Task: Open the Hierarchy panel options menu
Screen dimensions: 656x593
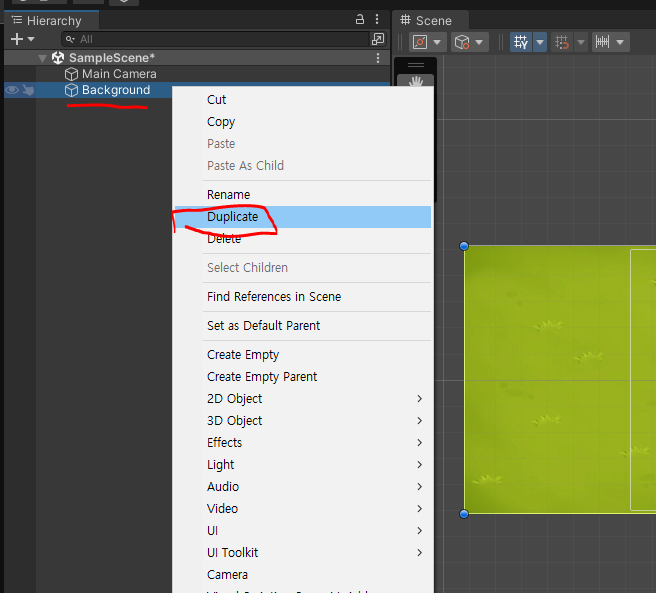Action: pyautogui.click(x=378, y=20)
